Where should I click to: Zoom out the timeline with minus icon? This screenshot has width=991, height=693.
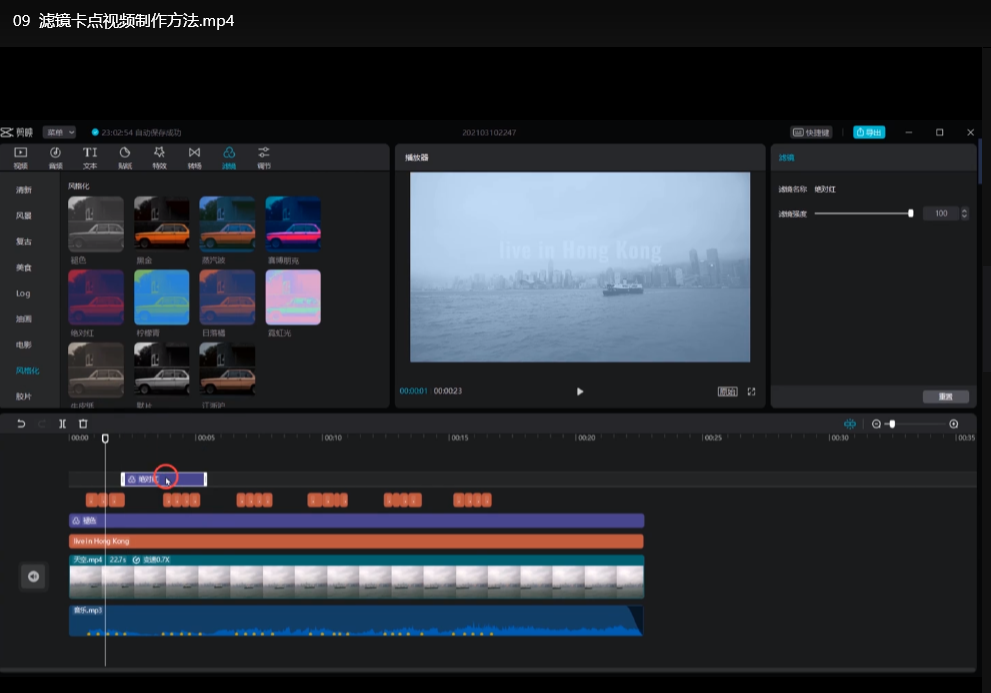click(876, 424)
